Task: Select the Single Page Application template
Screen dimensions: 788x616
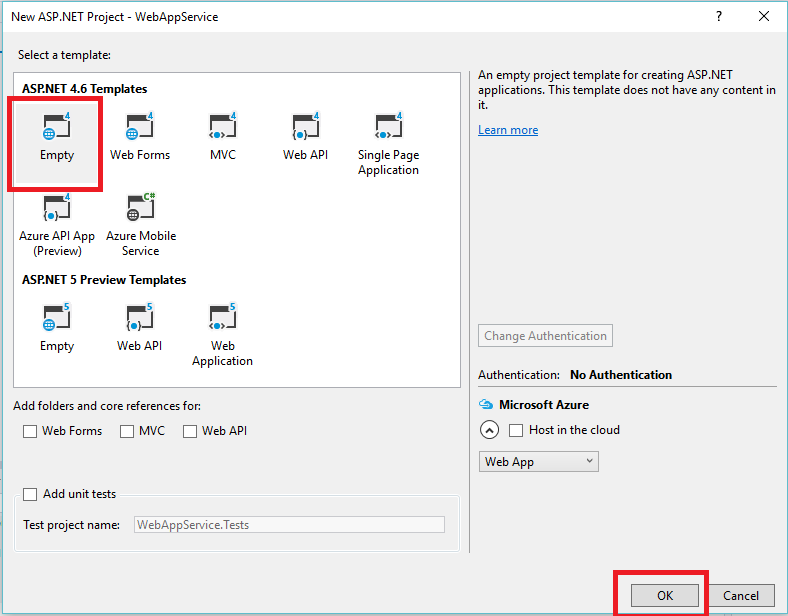Action: pyautogui.click(x=388, y=129)
